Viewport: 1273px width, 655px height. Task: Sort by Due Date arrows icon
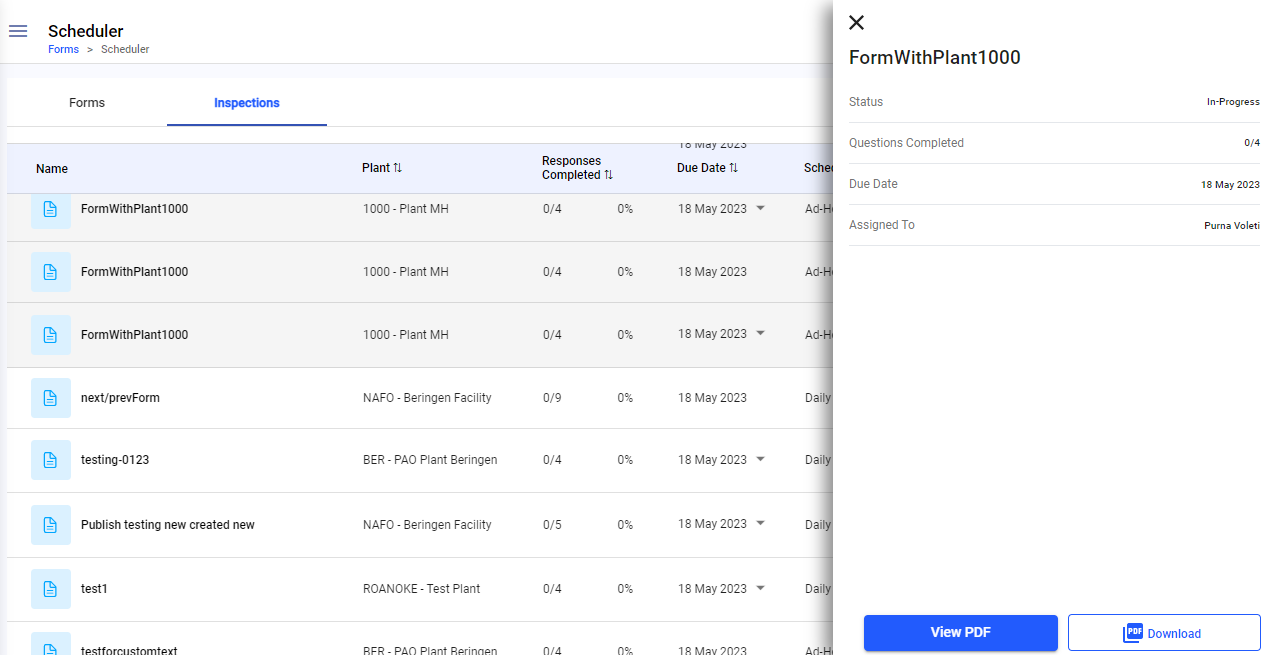(733, 168)
